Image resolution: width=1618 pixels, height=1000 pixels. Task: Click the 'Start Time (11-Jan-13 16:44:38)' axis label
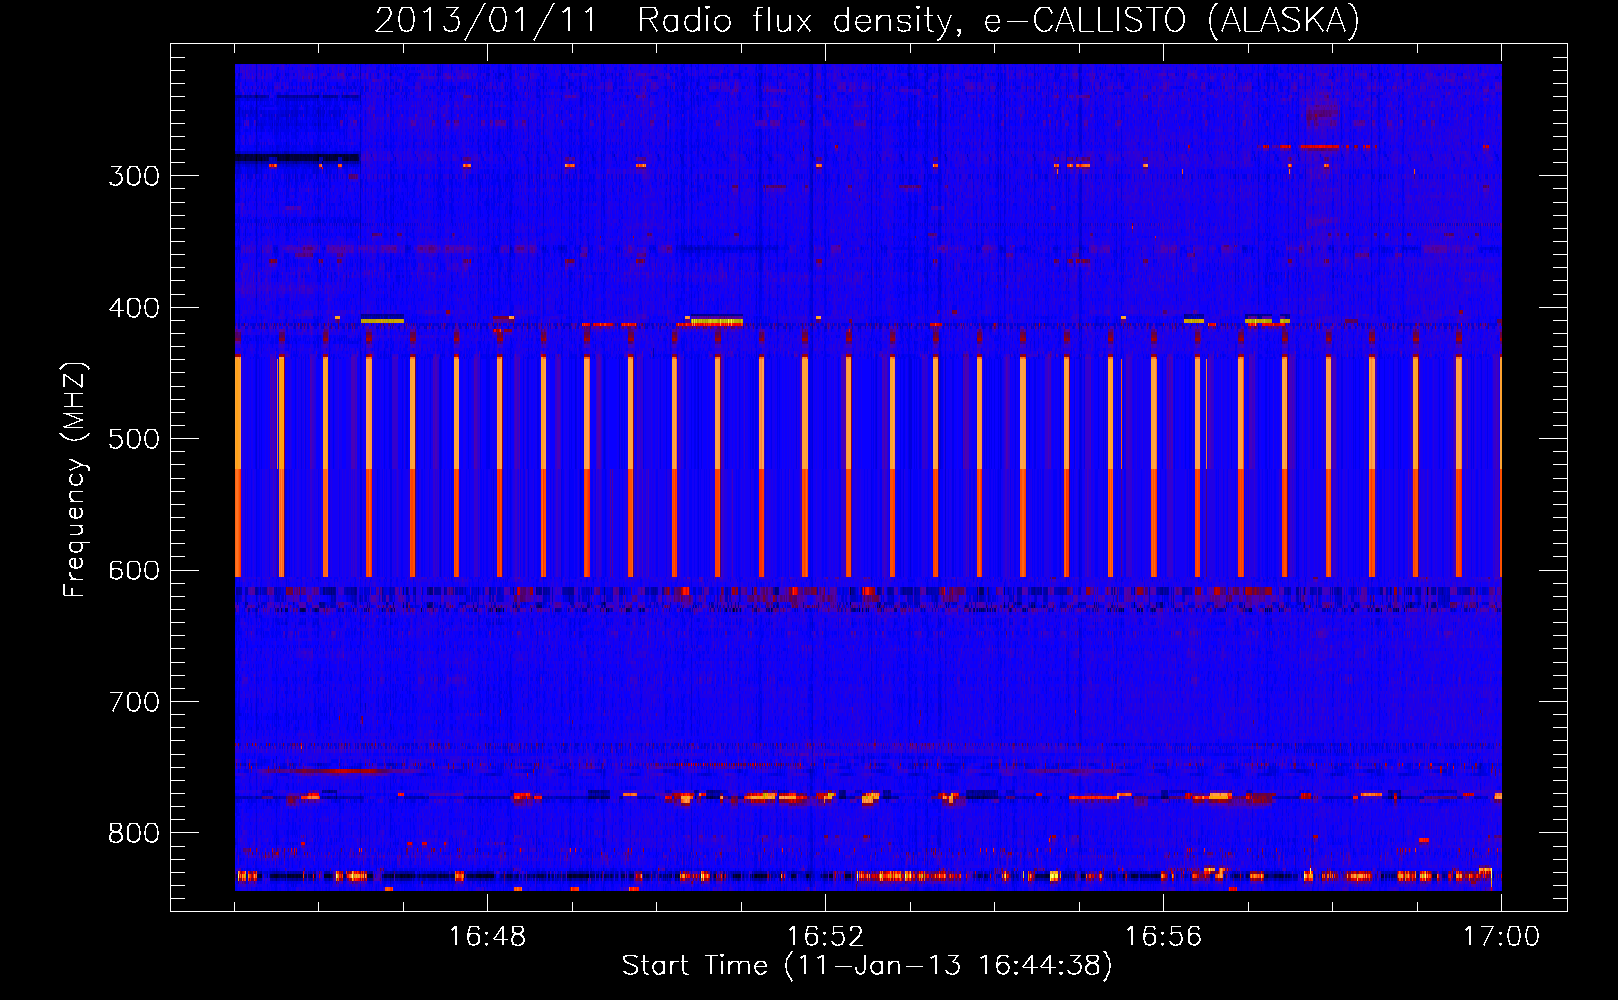pyautogui.click(x=867, y=966)
